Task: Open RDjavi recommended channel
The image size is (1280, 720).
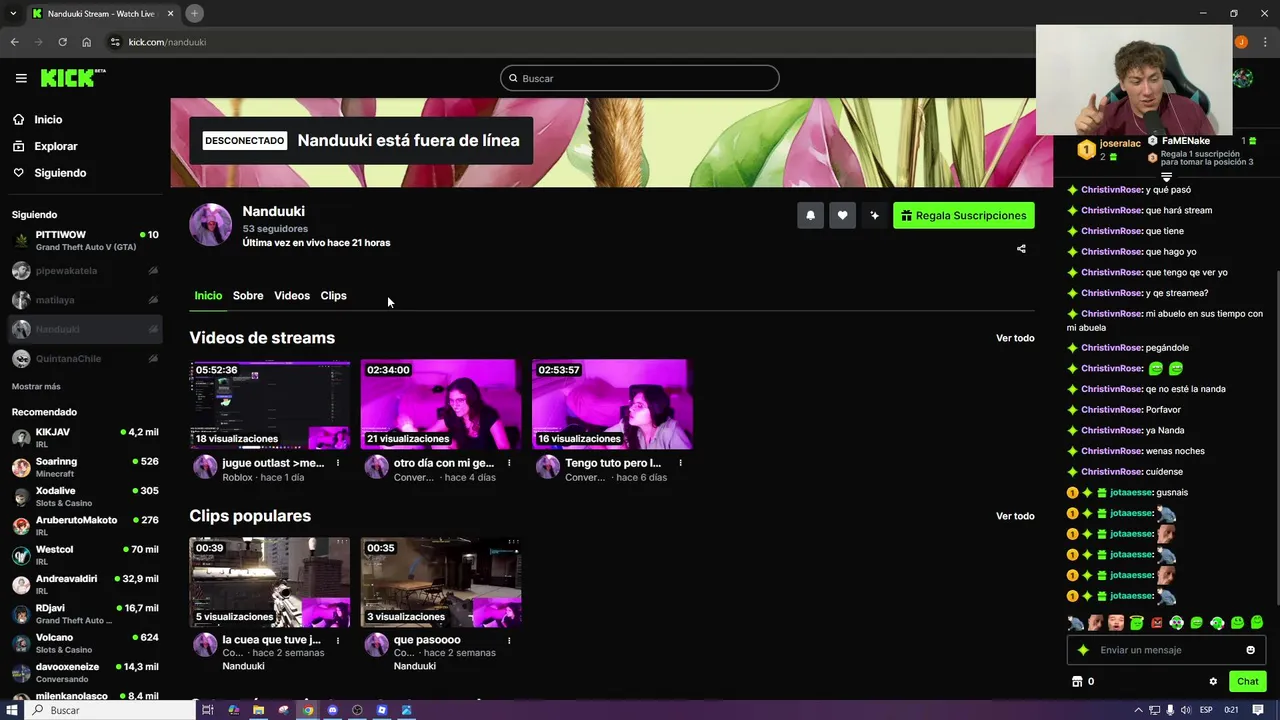Action: pyautogui.click(x=85, y=614)
